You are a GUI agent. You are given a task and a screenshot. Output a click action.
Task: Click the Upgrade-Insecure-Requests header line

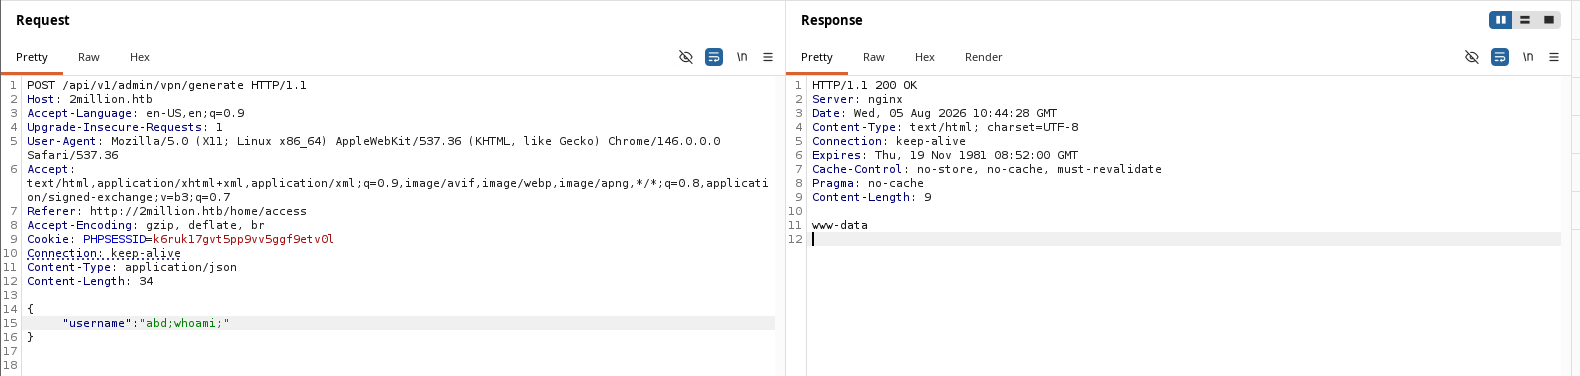tap(125, 127)
